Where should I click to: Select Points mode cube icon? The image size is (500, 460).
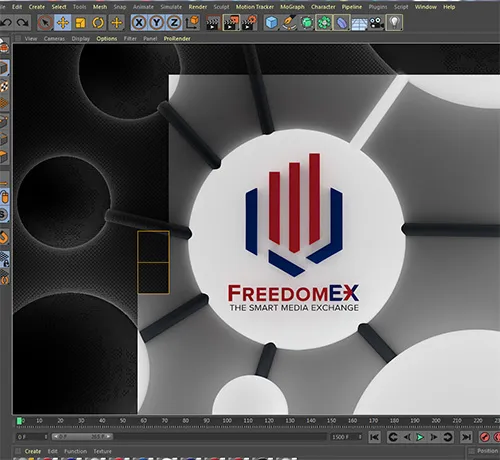click(4, 122)
